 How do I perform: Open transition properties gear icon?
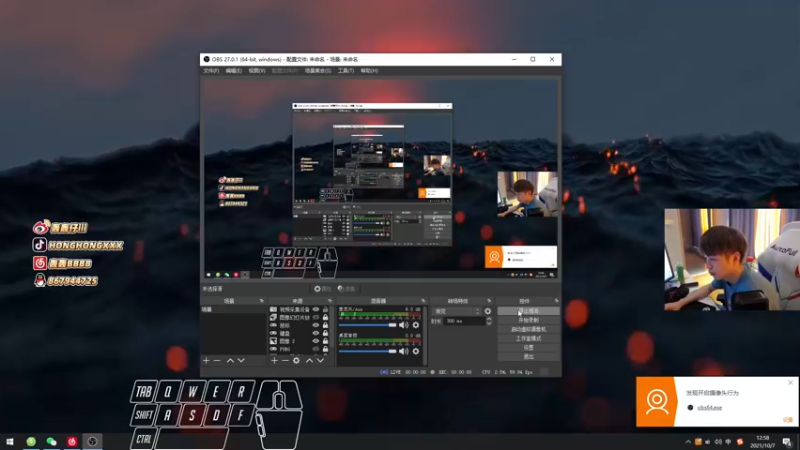[488, 311]
